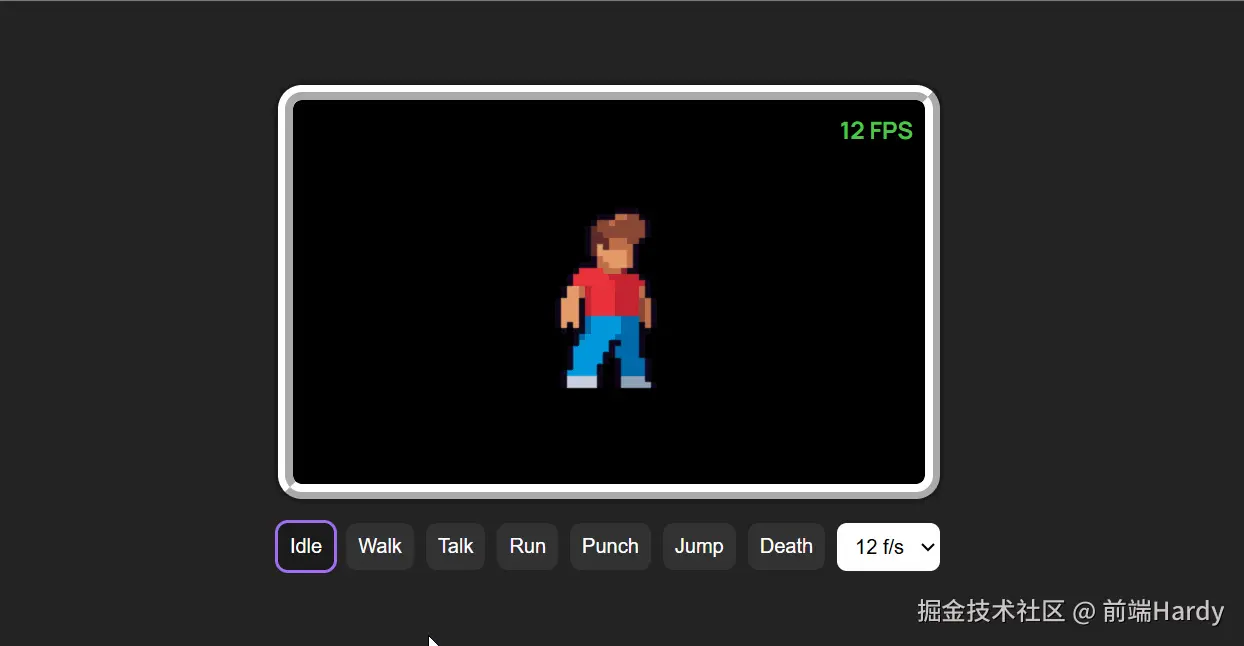Viewport: 1244px width, 646px height.
Task: Trigger the Punch animation
Action: [610, 546]
